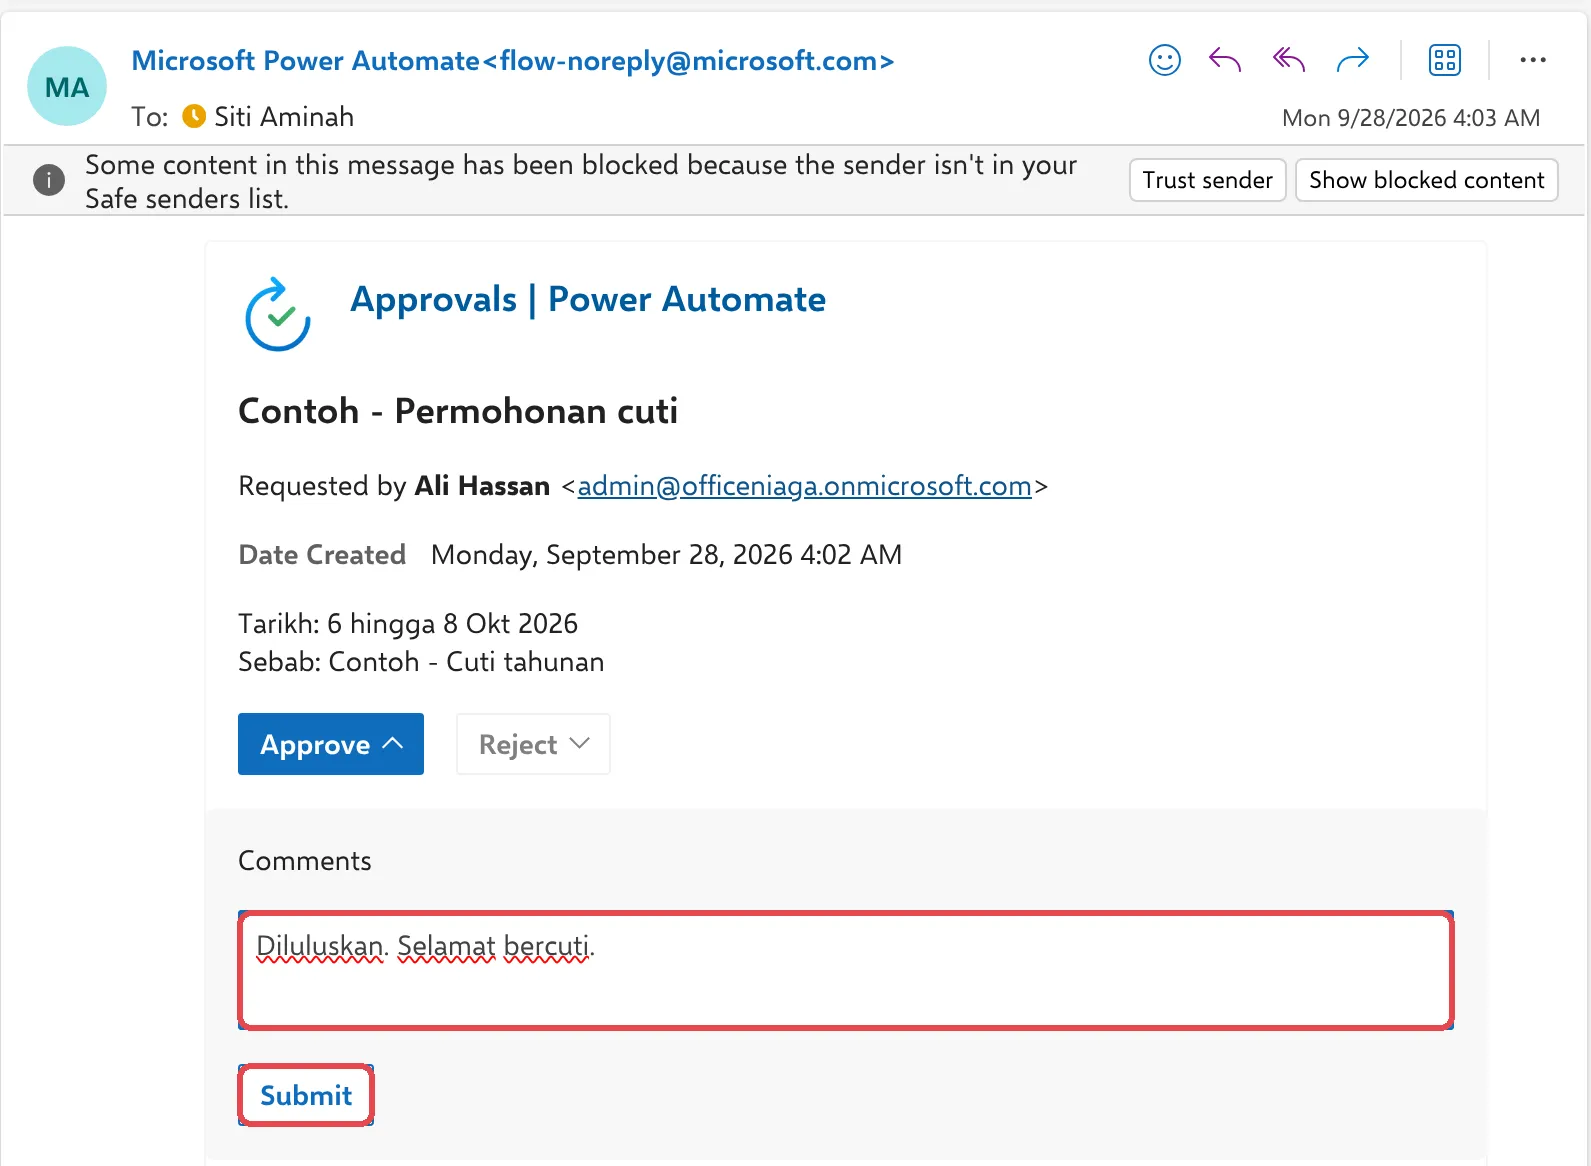Viewport: 1591px width, 1166px height.
Task: Click the Comments label
Action: click(305, 861)
